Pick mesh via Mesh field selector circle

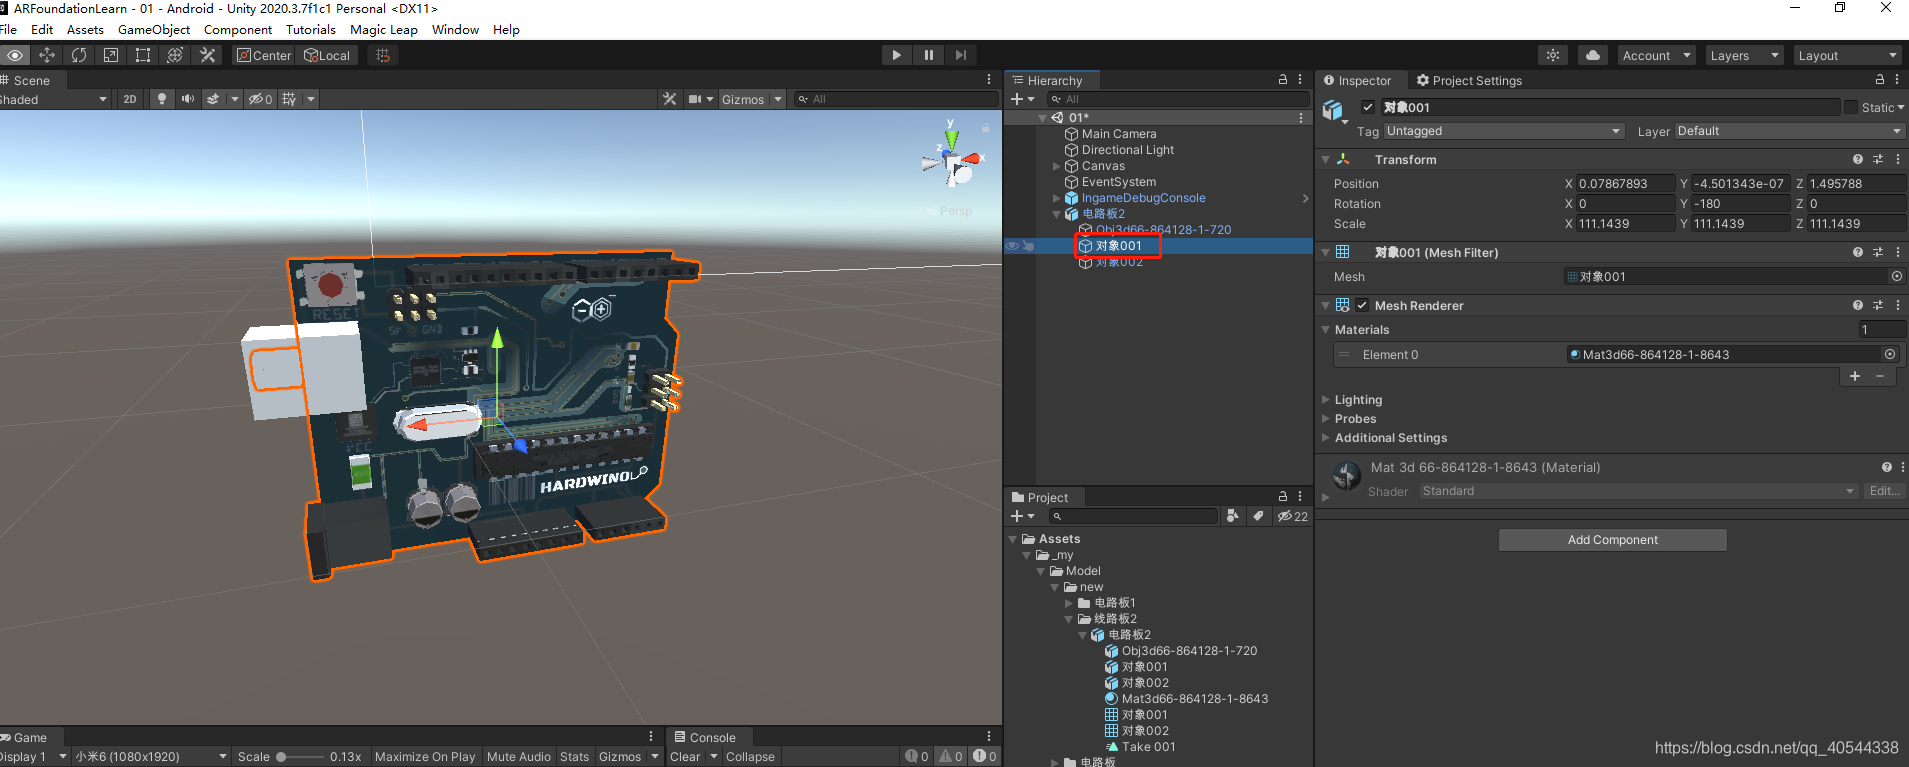pos(1896,276)
